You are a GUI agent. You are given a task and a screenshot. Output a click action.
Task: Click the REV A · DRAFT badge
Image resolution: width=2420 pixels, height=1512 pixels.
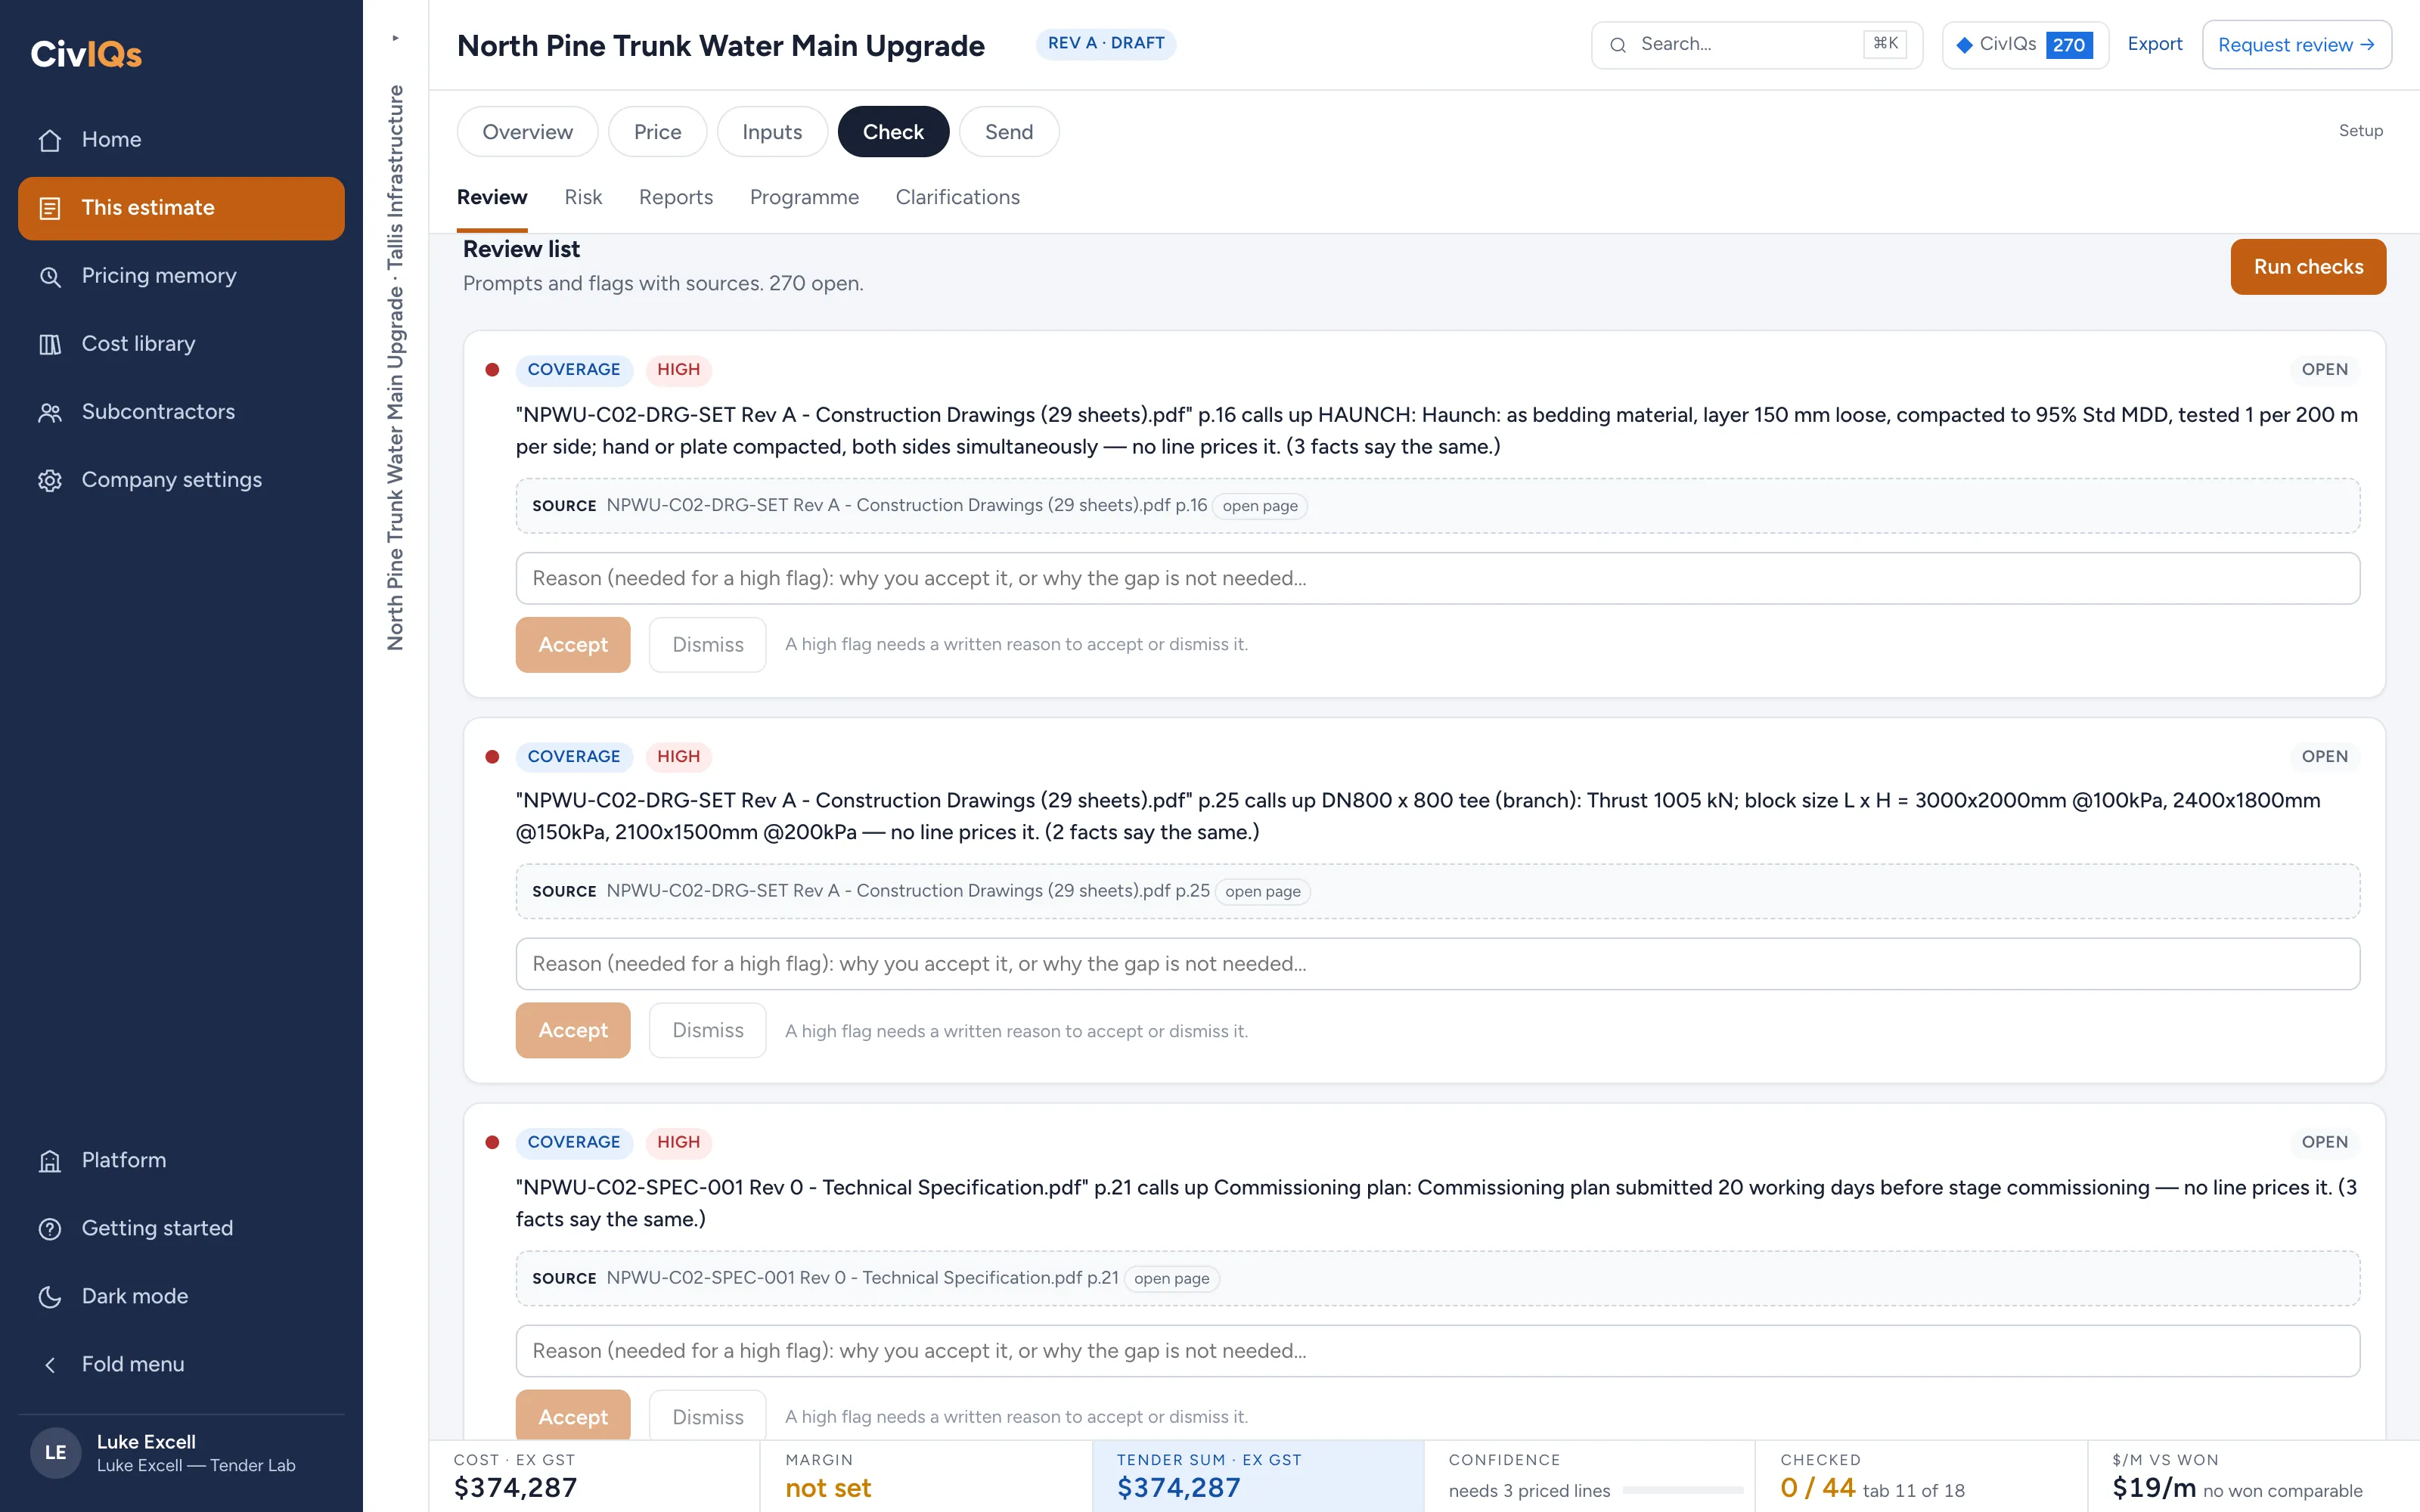(x=1106, y=43)
